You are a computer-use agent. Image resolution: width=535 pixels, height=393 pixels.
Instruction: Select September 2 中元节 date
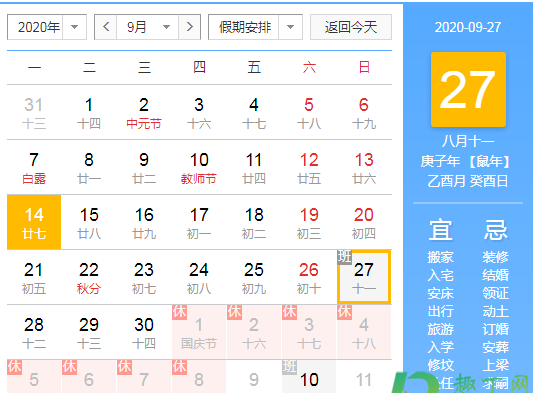coord(144,113)
